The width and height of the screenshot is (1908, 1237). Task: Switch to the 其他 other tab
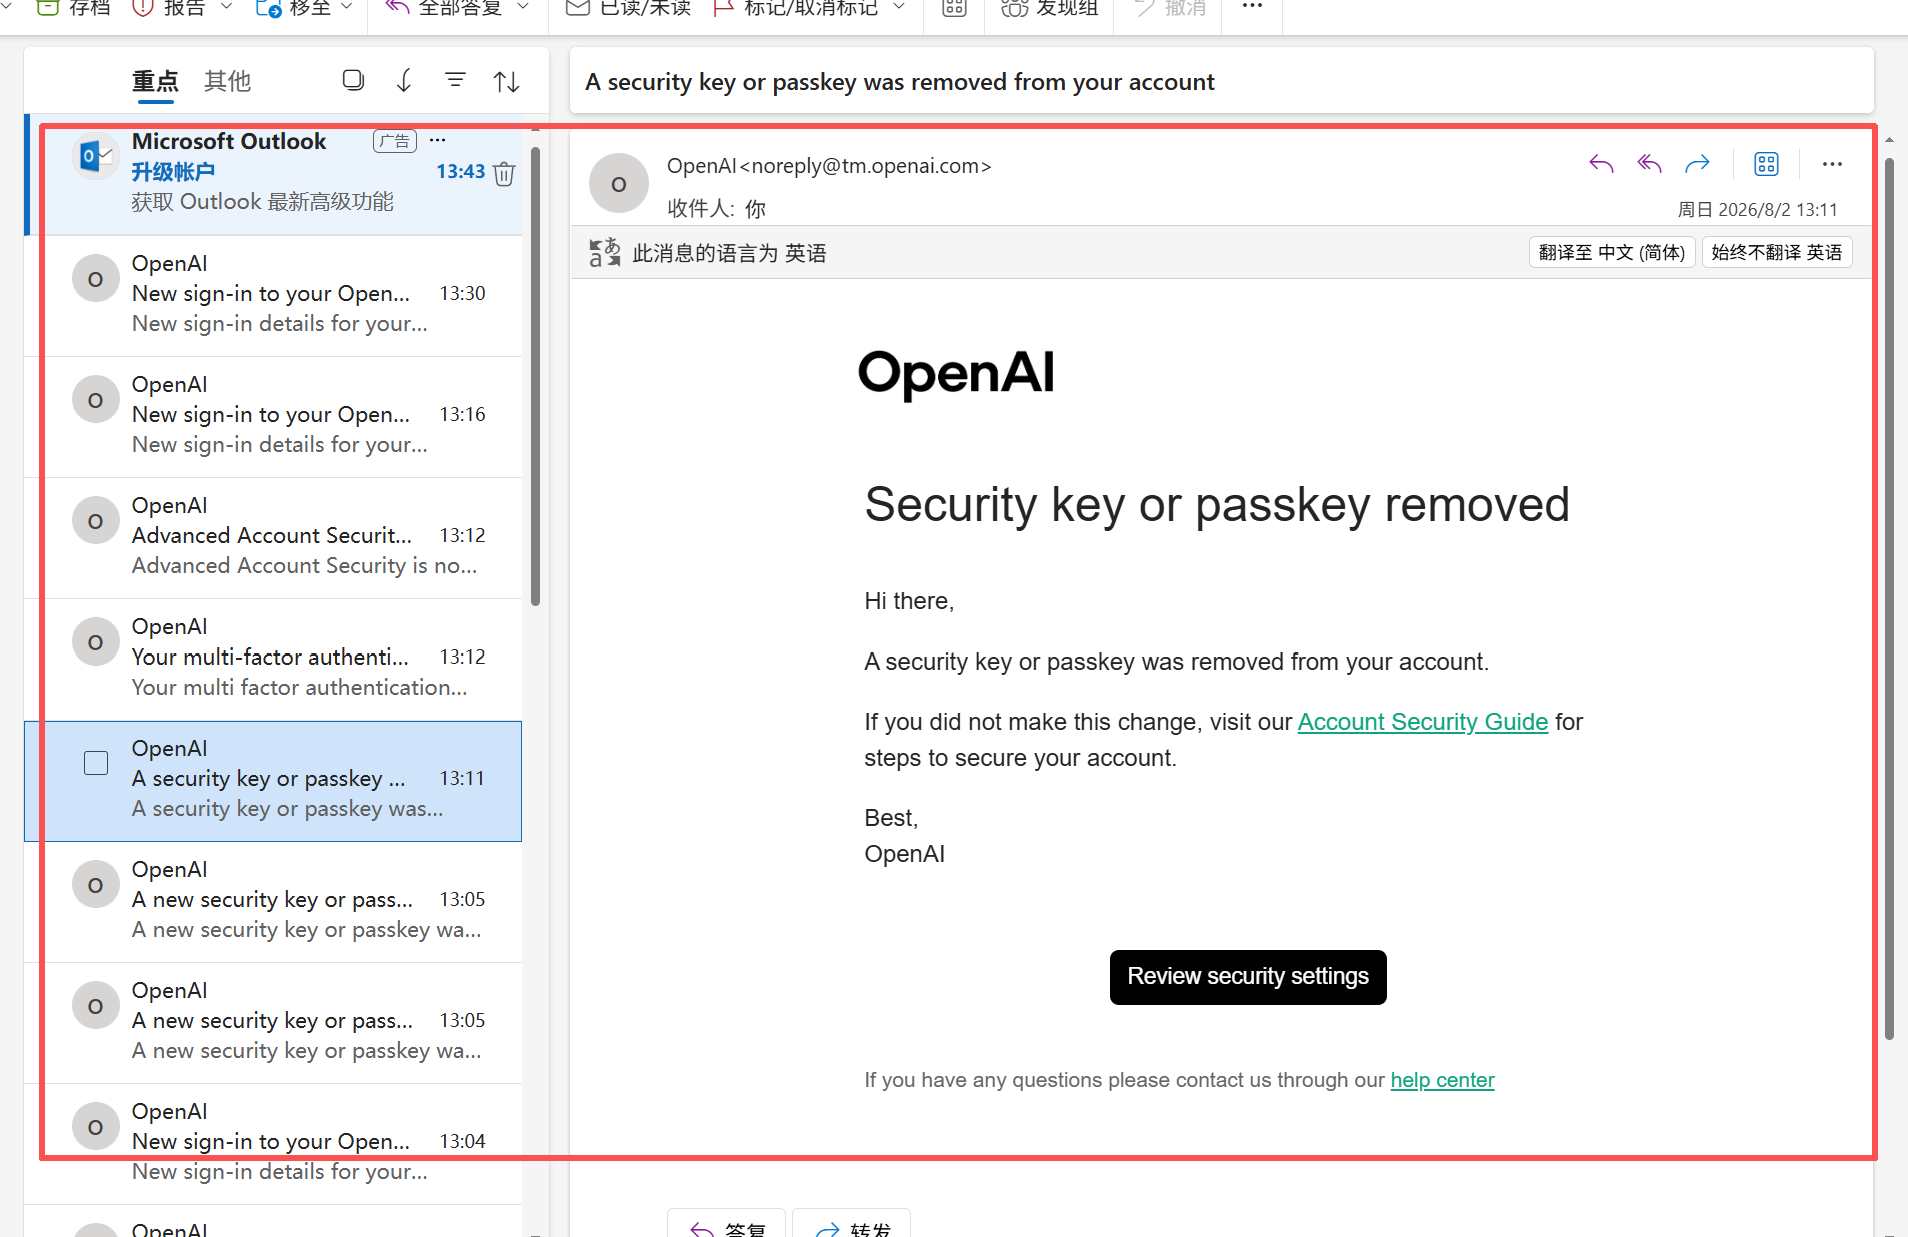tap(227, 81)
